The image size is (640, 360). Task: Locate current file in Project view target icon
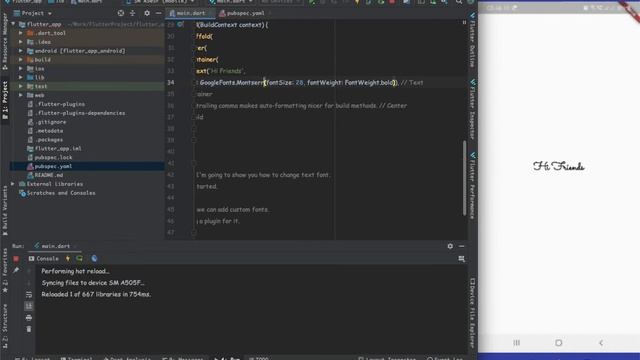121,13
